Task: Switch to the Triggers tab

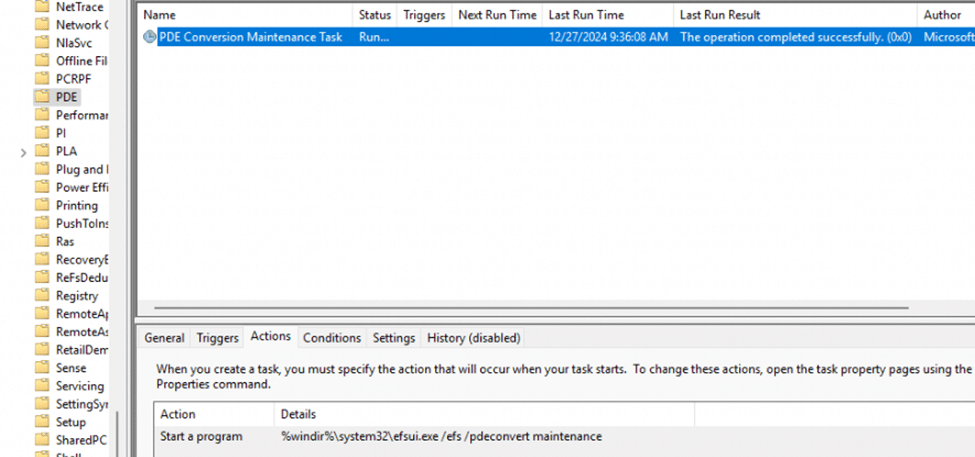Action: (x=217, y=338)
